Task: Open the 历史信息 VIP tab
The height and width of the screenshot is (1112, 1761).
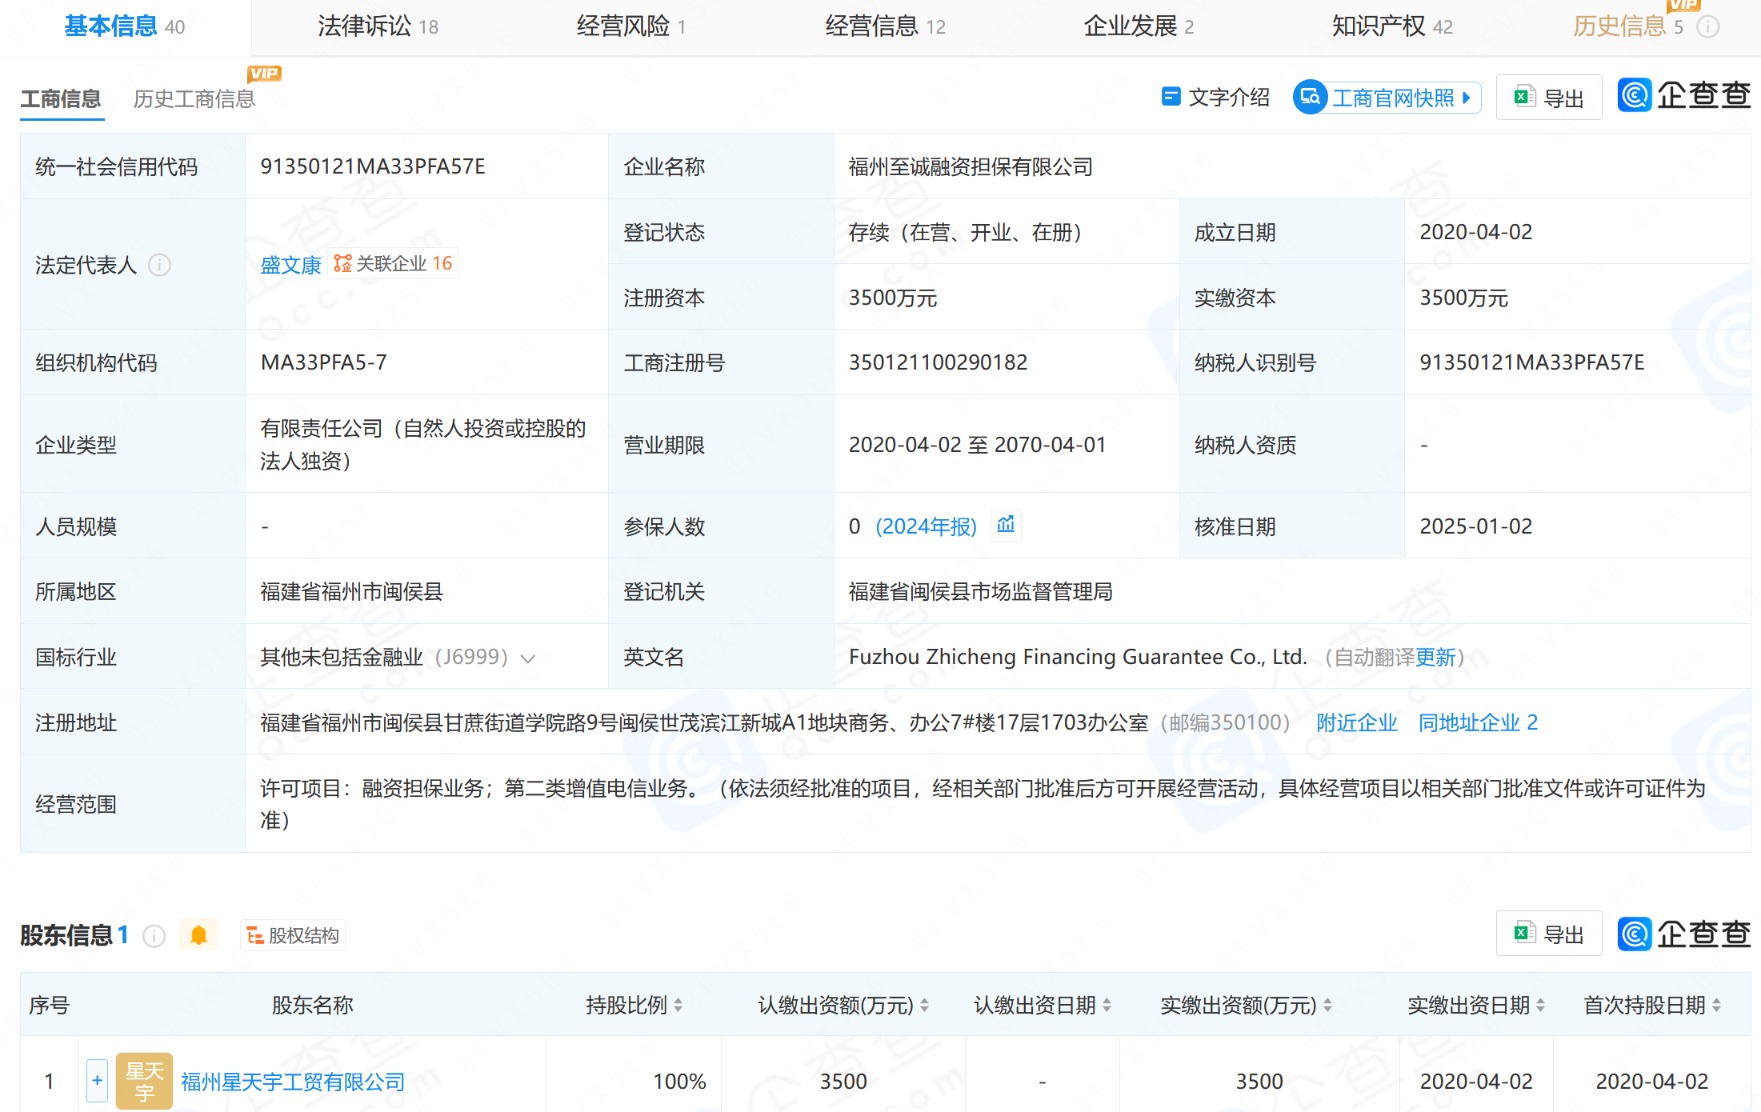Action: pos(1628,26)
